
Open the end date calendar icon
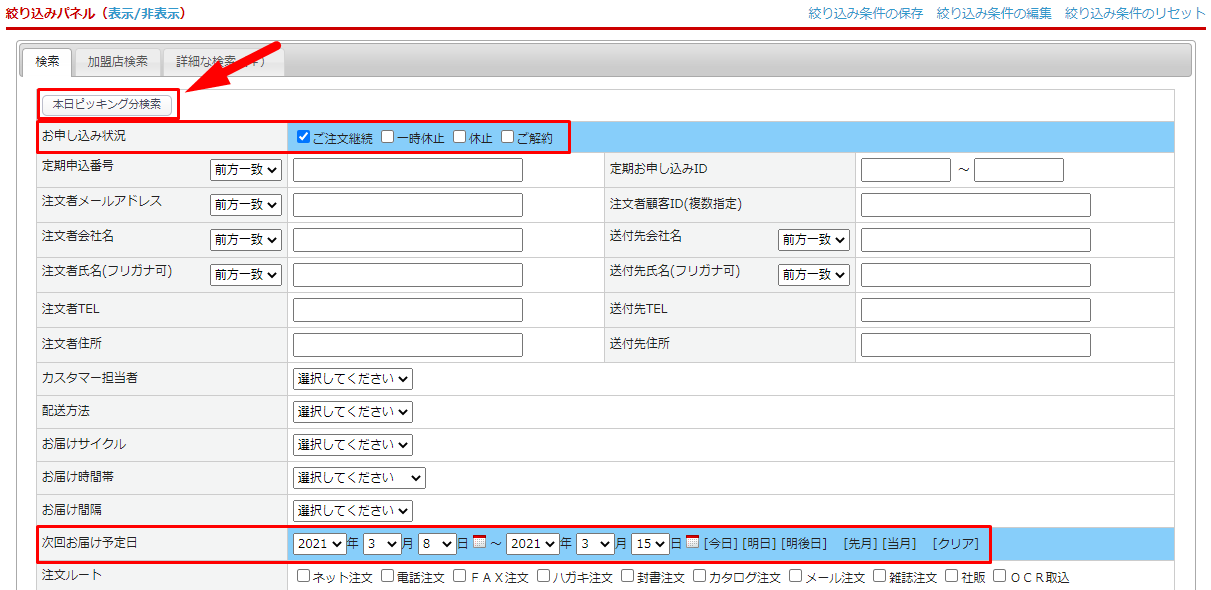(x=692, y=542)
